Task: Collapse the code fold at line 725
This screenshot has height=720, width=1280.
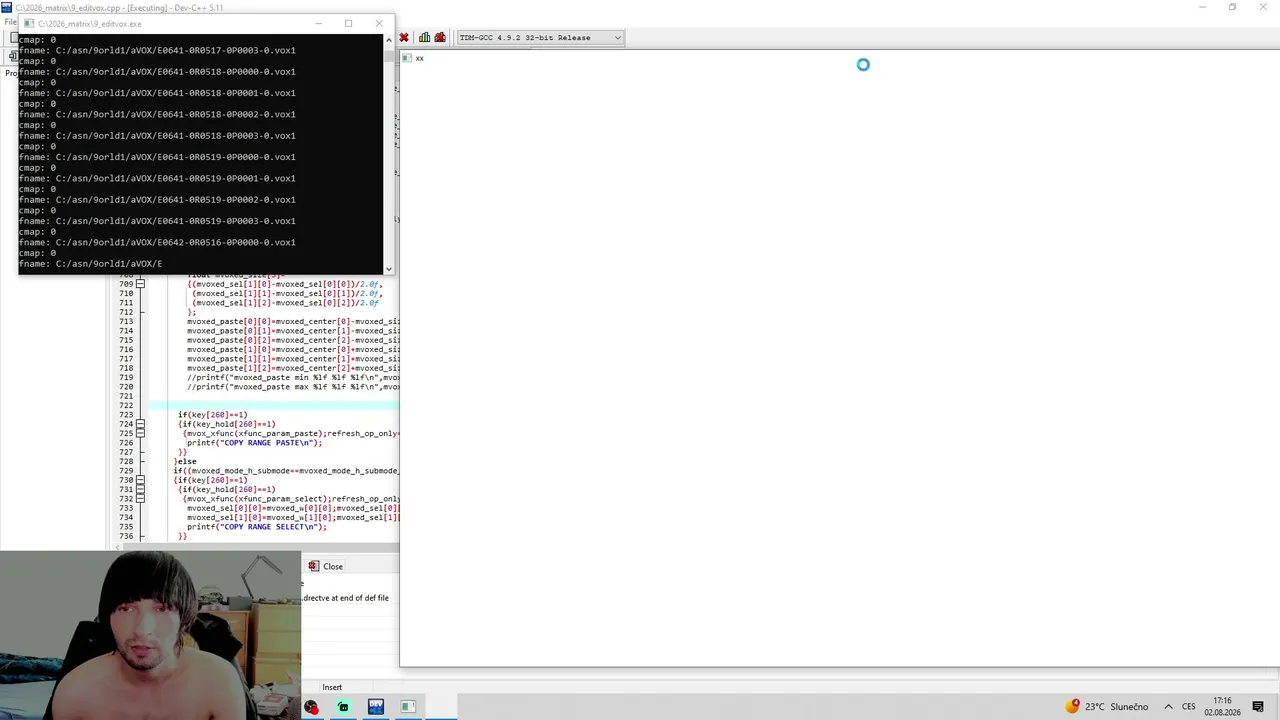Action: (140, 433)
